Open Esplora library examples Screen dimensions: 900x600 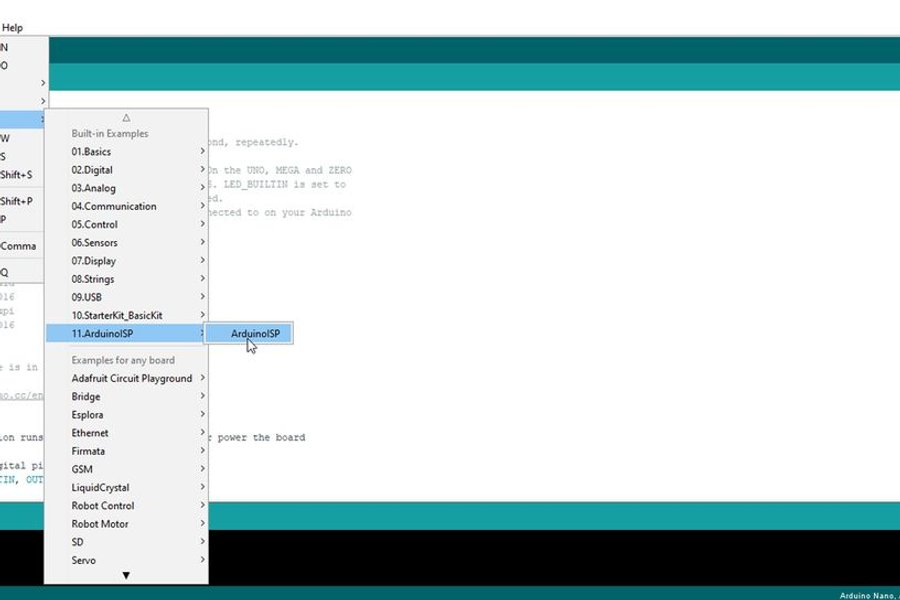point(126,415)
